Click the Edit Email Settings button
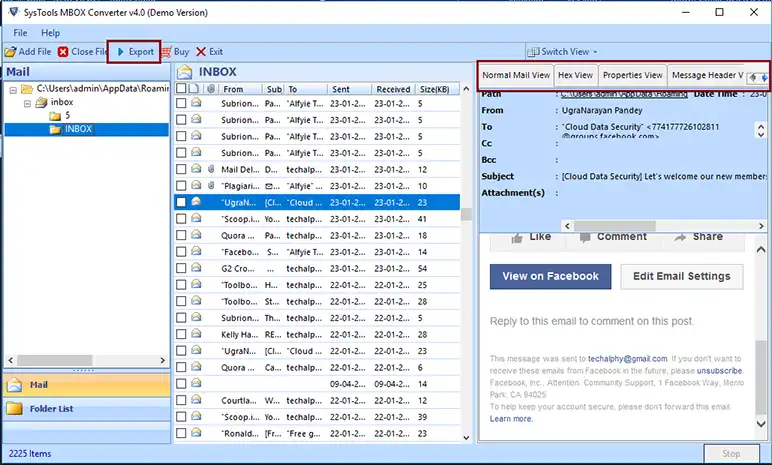This screenshot has width=772, height=465. coord(681,276)
